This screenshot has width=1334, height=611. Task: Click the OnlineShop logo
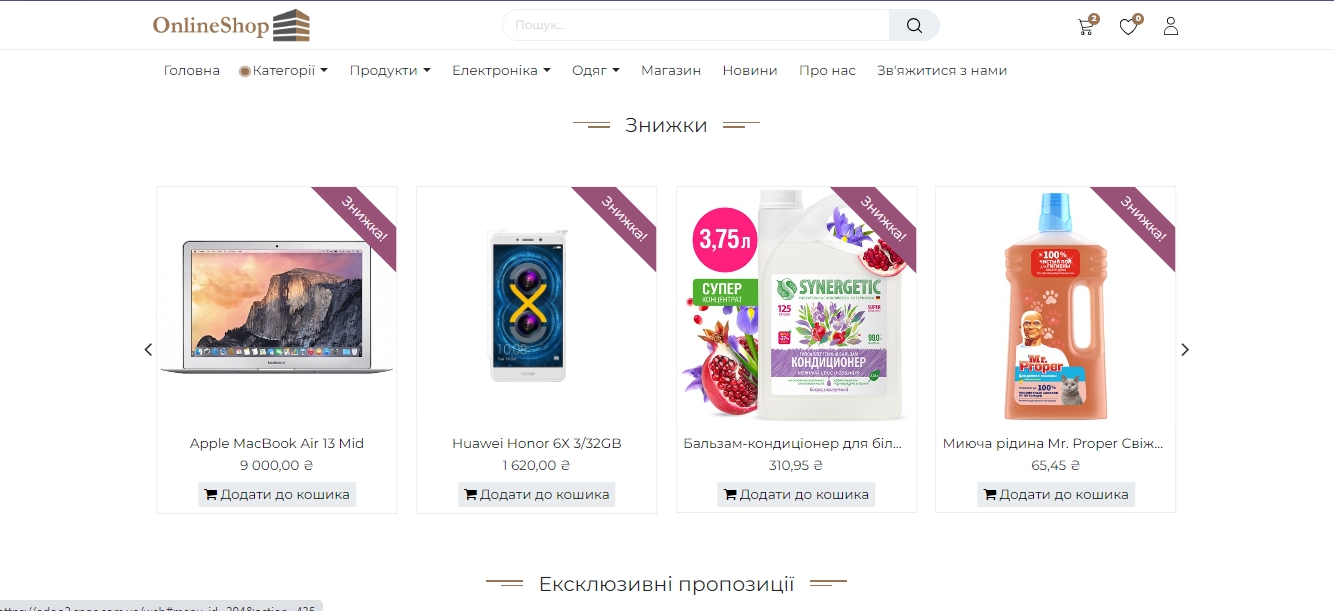pos(231,25)
